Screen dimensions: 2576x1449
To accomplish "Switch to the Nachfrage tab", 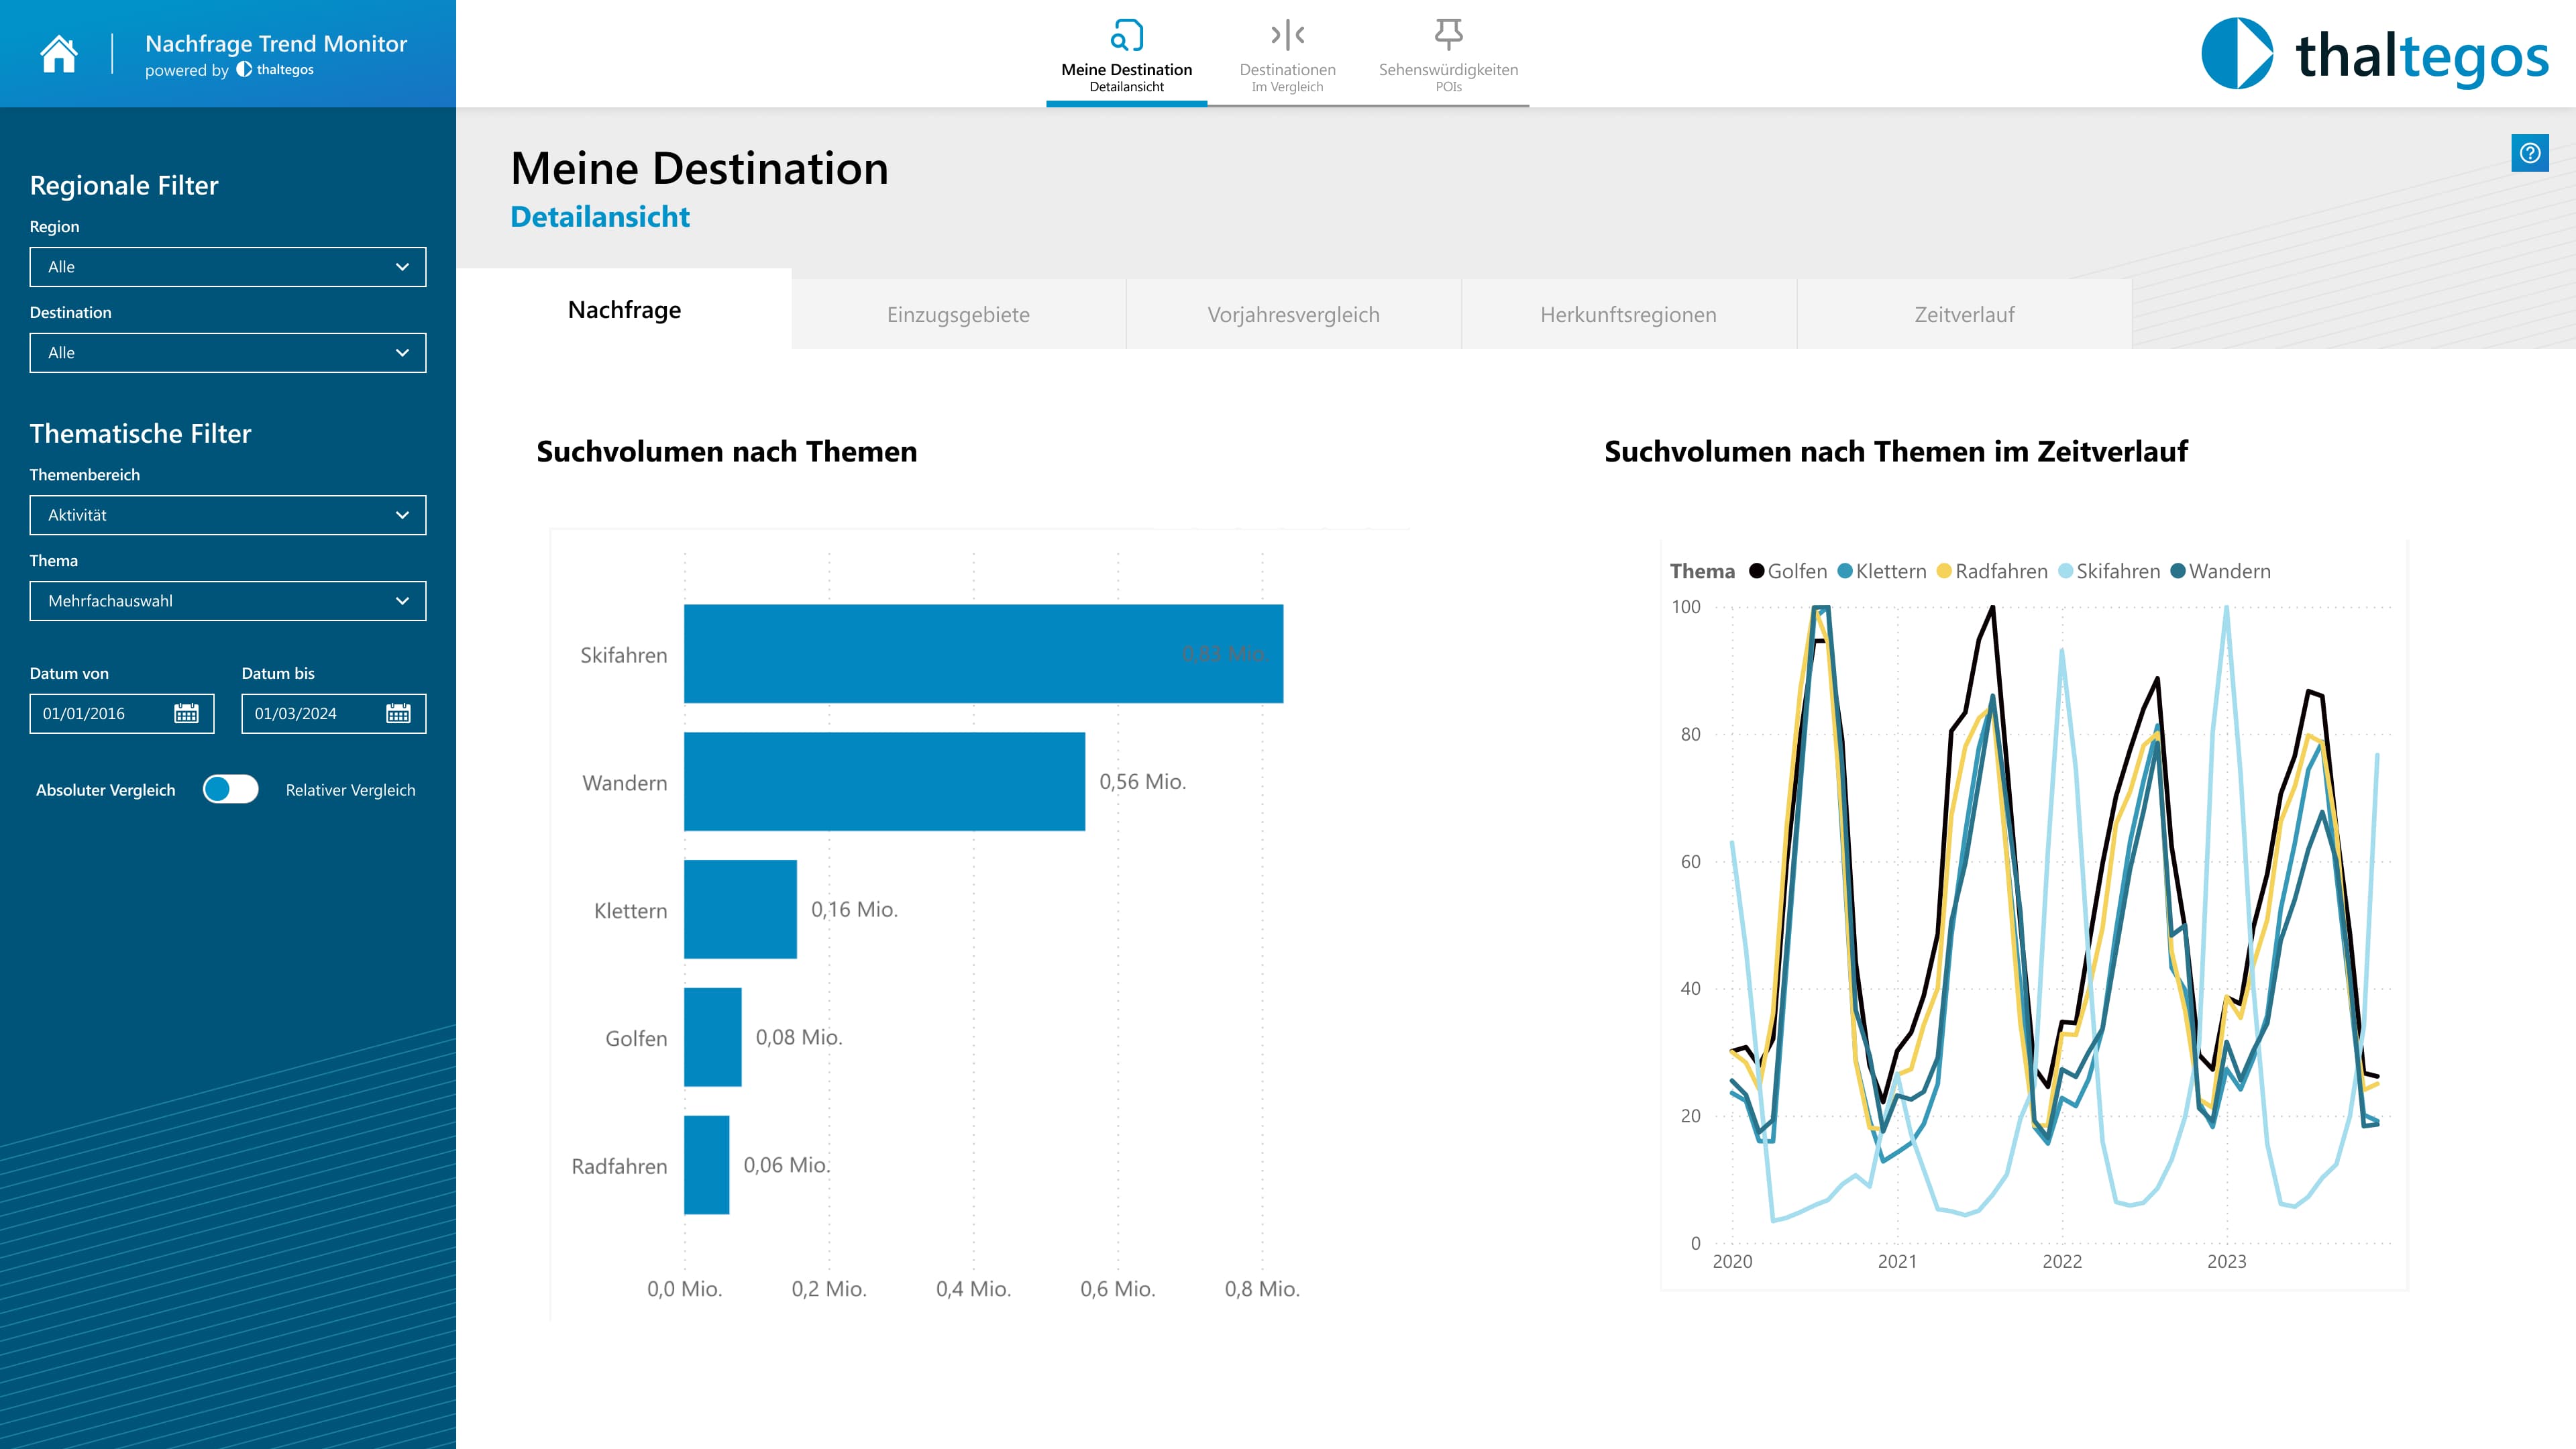I will 624,309.
